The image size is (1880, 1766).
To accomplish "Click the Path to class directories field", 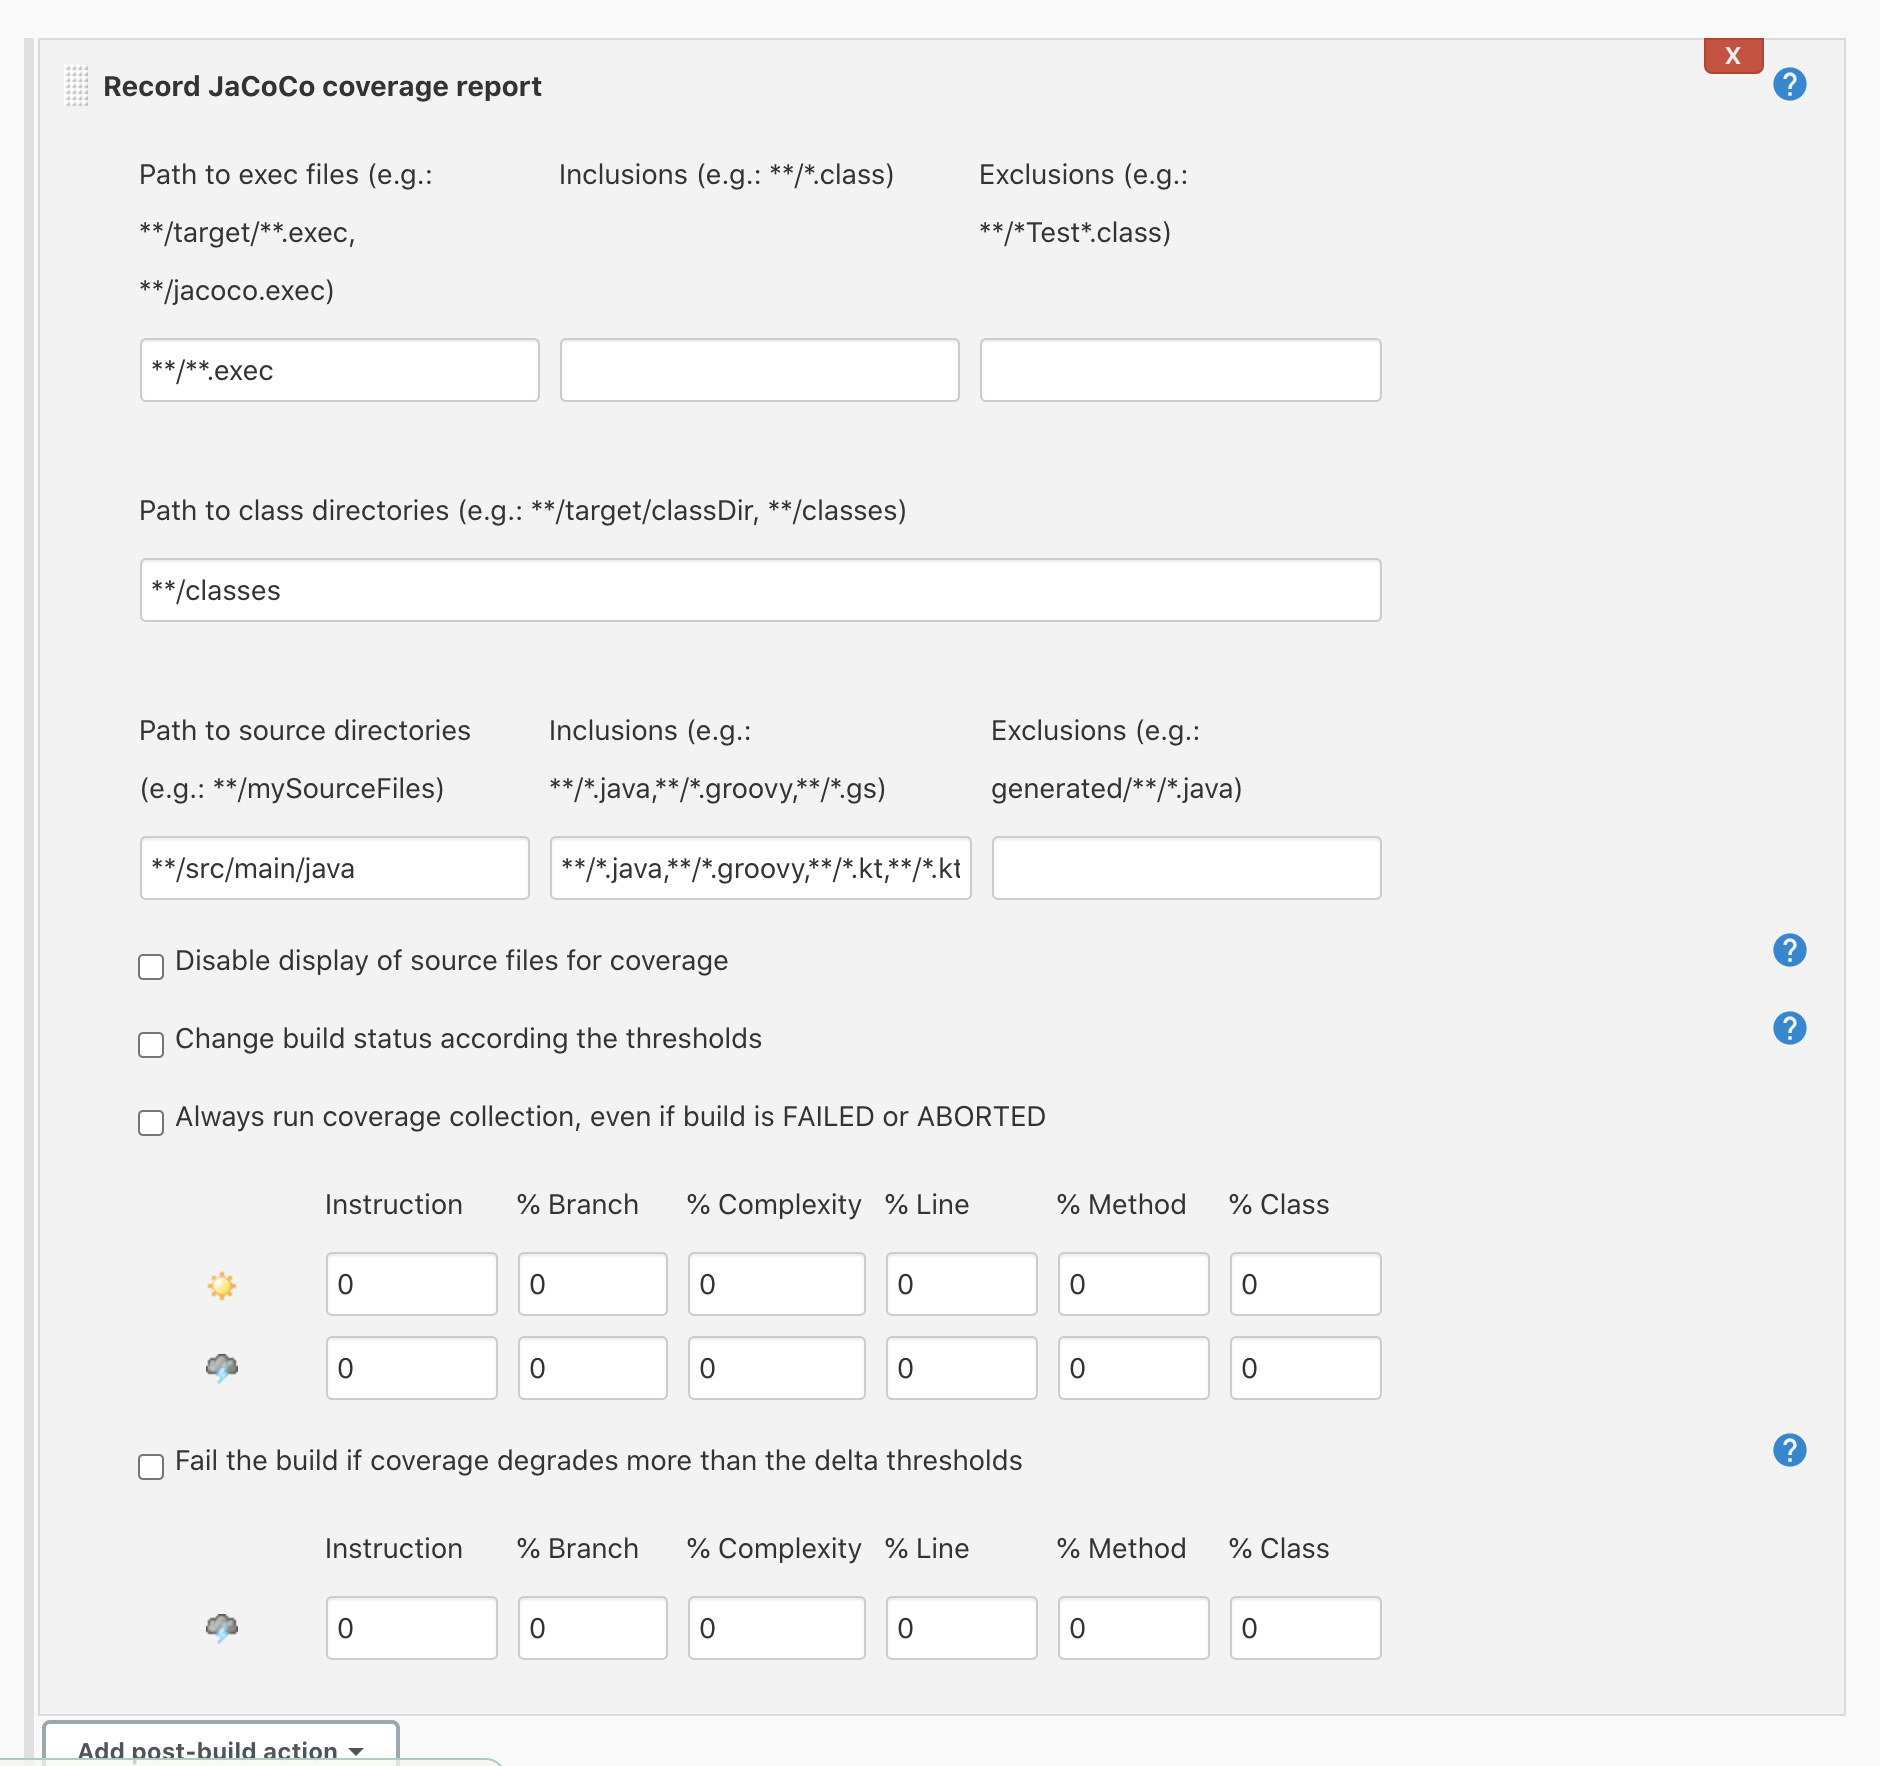I will point(760,590).
